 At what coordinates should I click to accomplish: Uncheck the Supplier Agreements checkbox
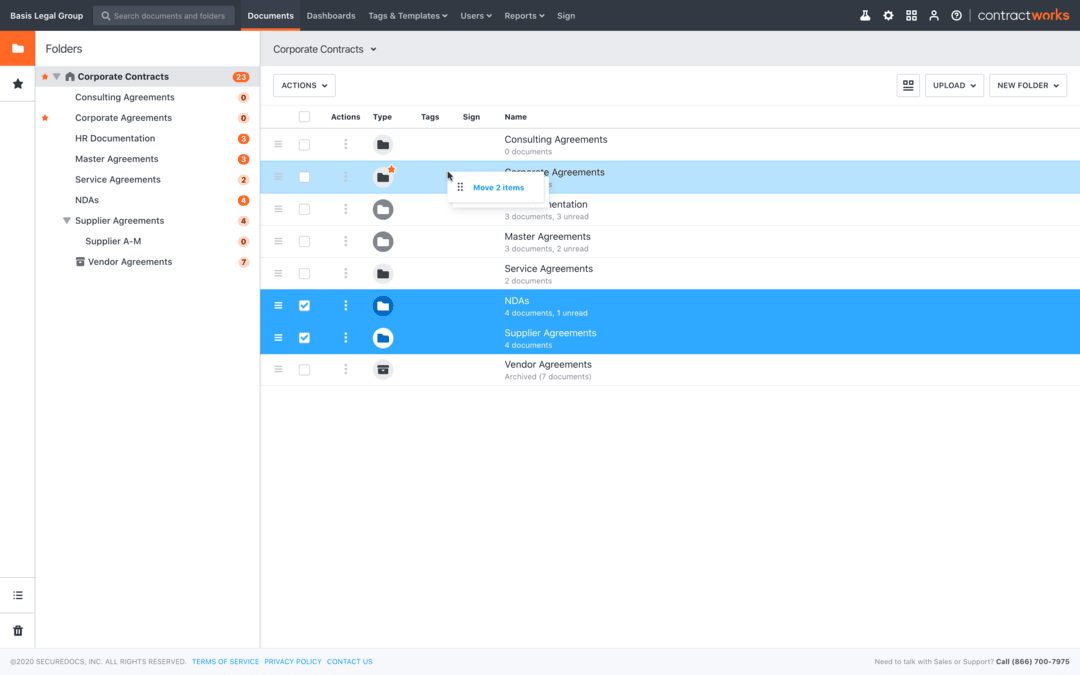click(304, 337)
